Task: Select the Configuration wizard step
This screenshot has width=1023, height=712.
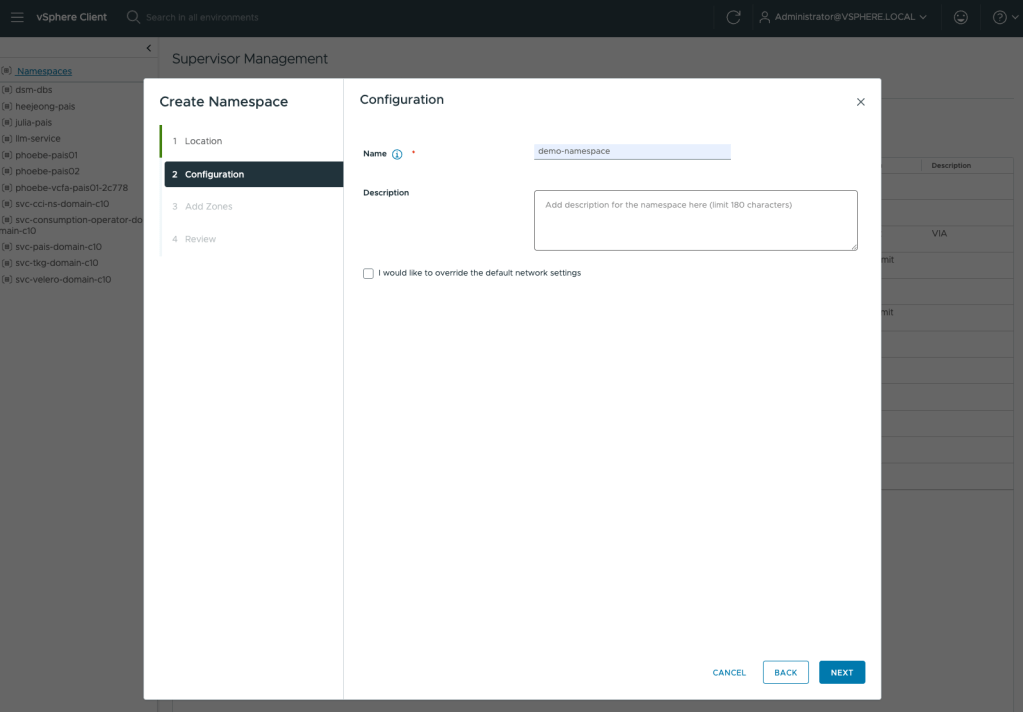Action: click(214, 174)
